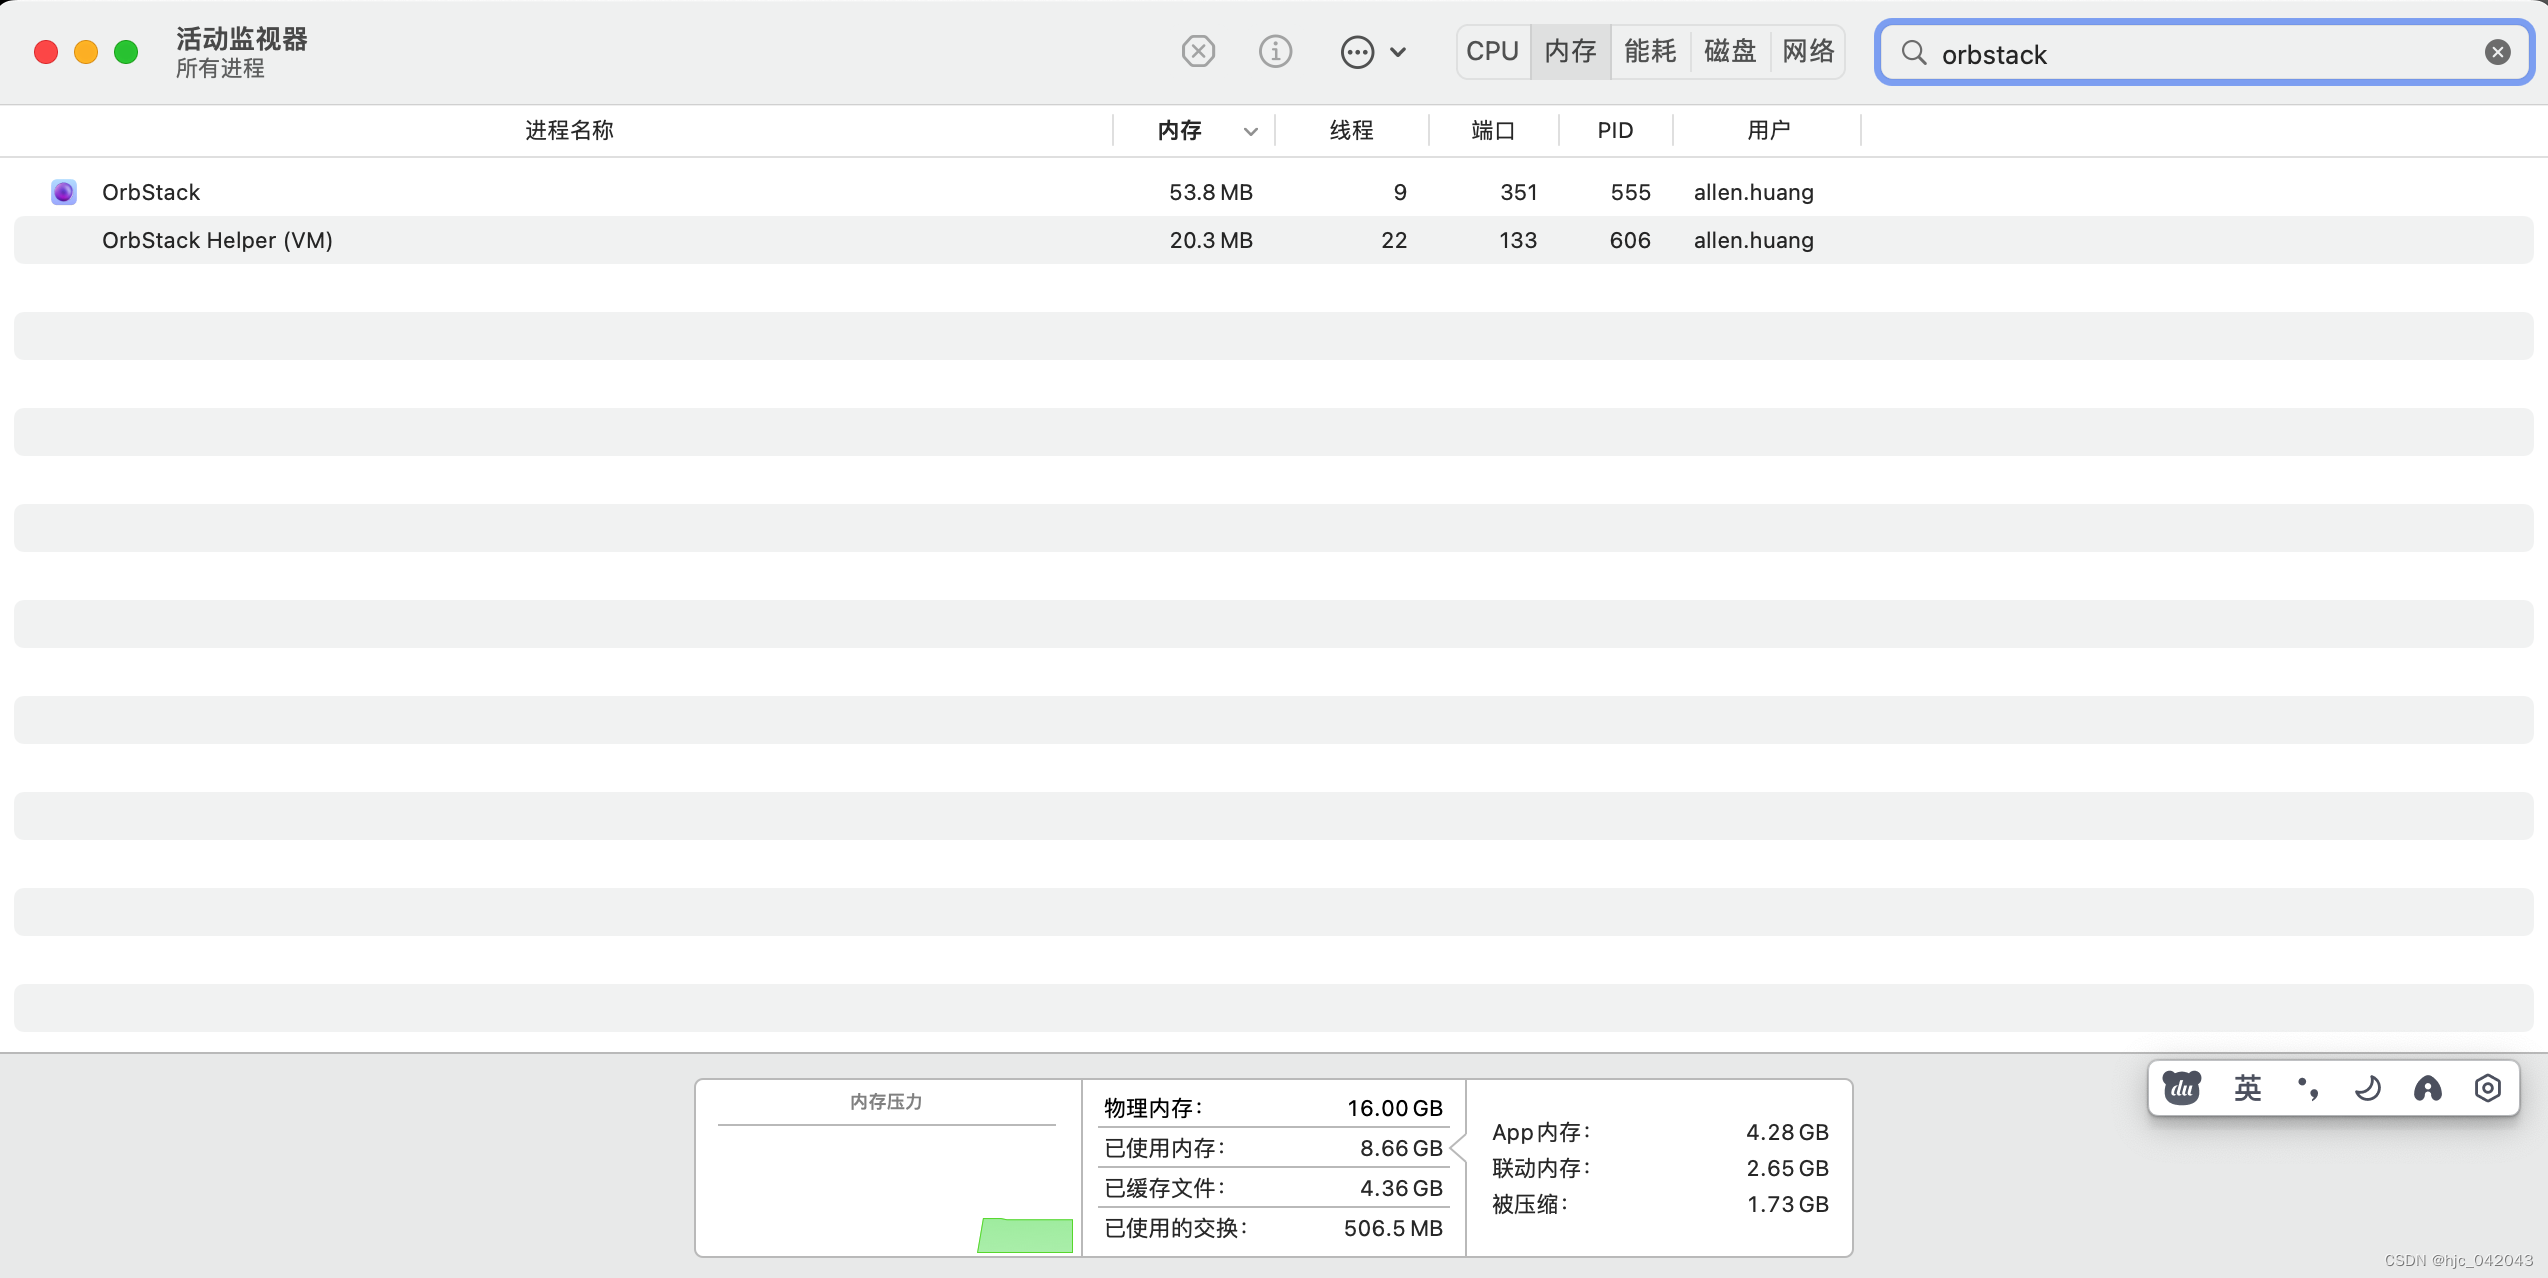Screen dimensions: 2548x1278
Task: Open input method skin icon
Action: coord(2427,1088)
